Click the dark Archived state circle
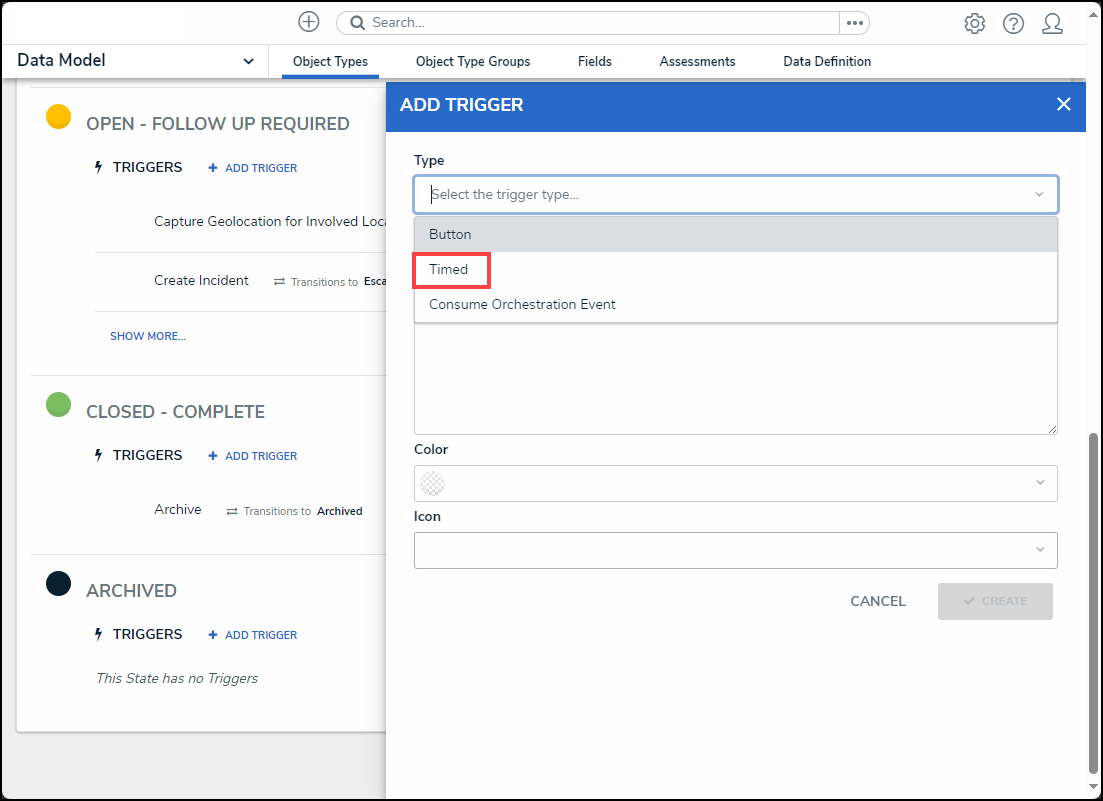Screen dimensions: 1103x801 pyautogui.click(x=59, y=584)
